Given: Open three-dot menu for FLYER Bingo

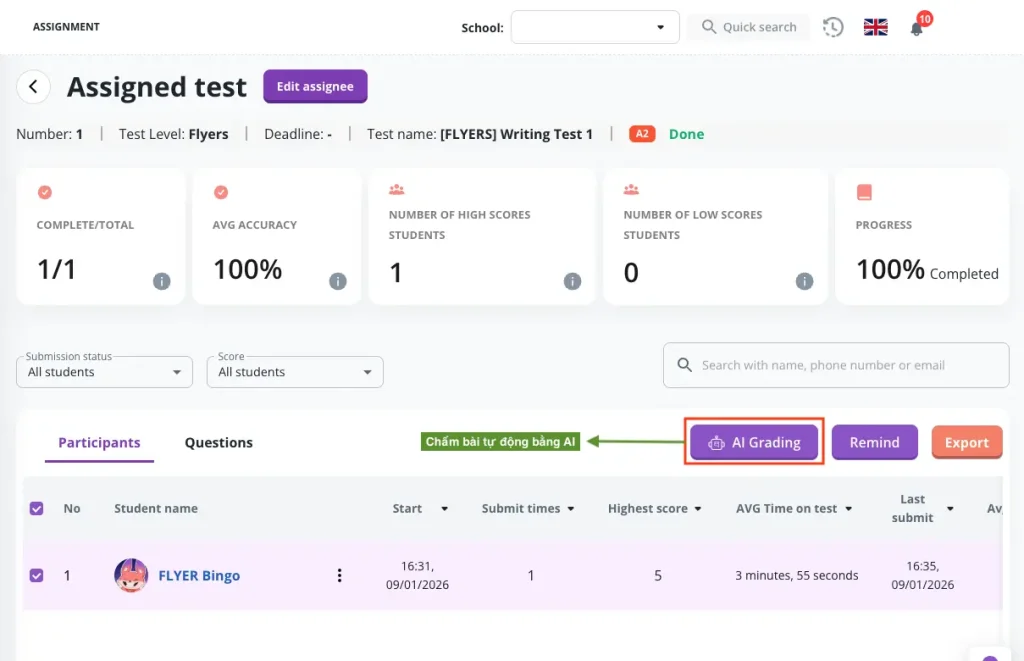Looking at the screenshot, I should 339,575.
